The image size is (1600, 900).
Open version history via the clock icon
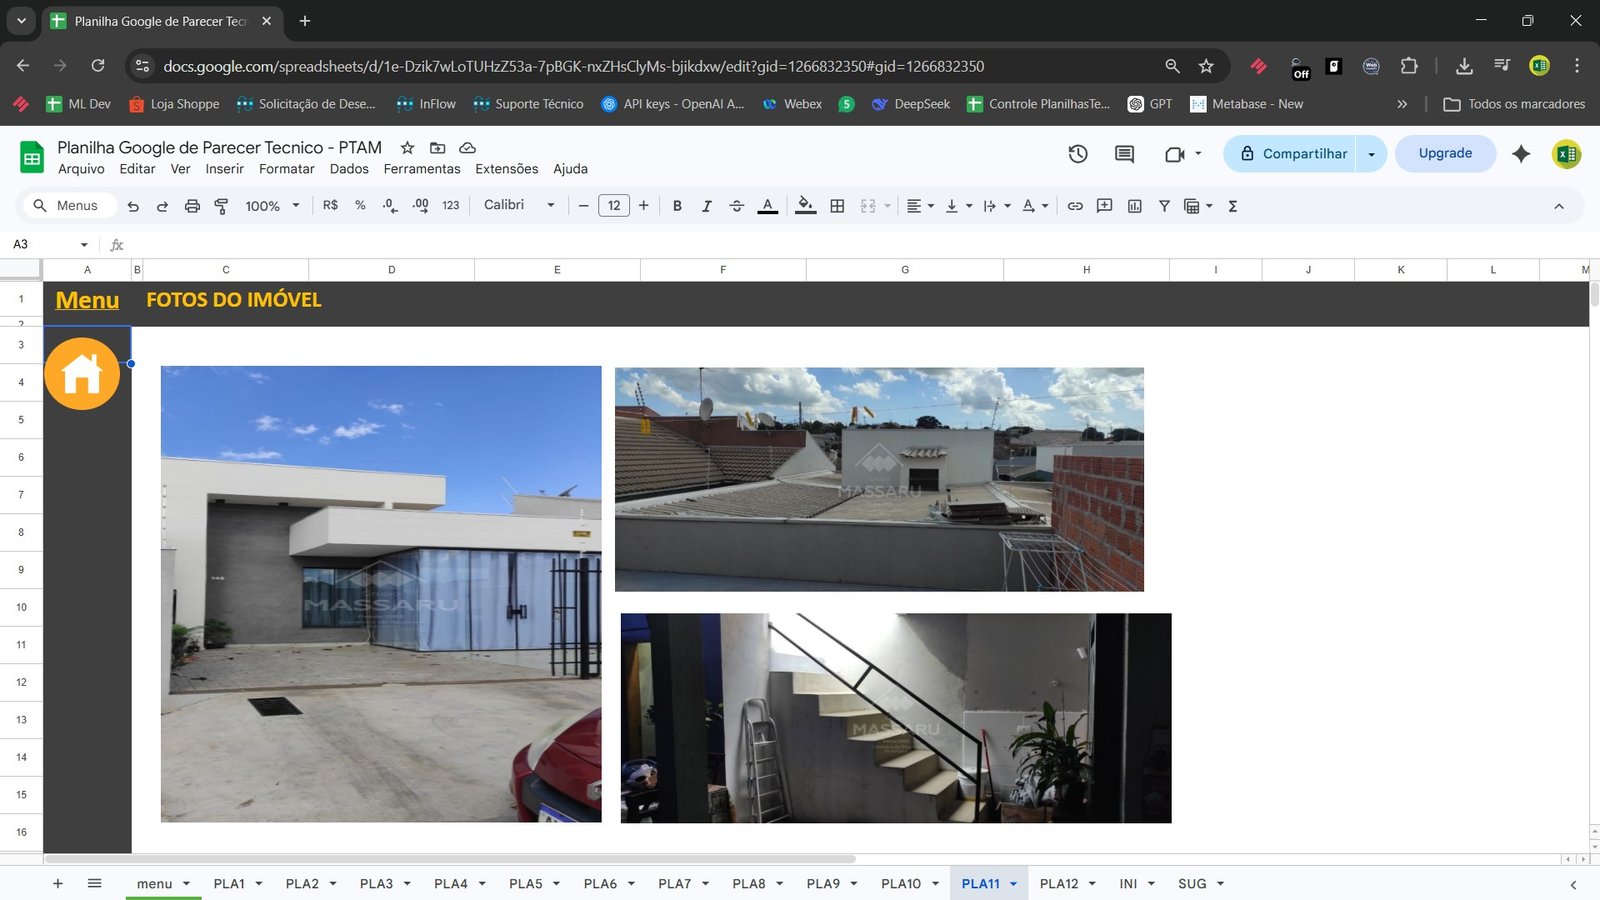pos(1077,154)
